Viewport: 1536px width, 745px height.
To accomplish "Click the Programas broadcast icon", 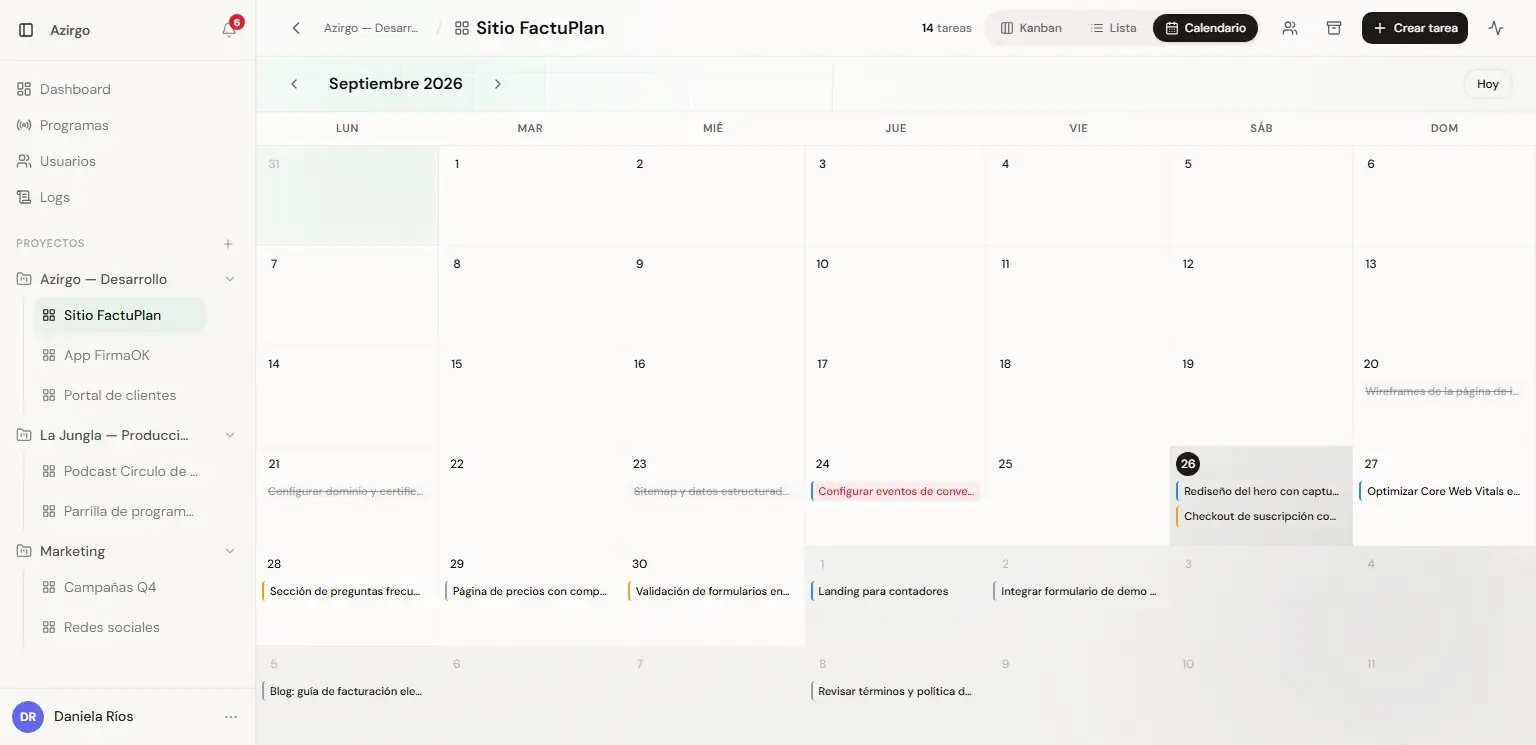I will [x=24, y=125].
